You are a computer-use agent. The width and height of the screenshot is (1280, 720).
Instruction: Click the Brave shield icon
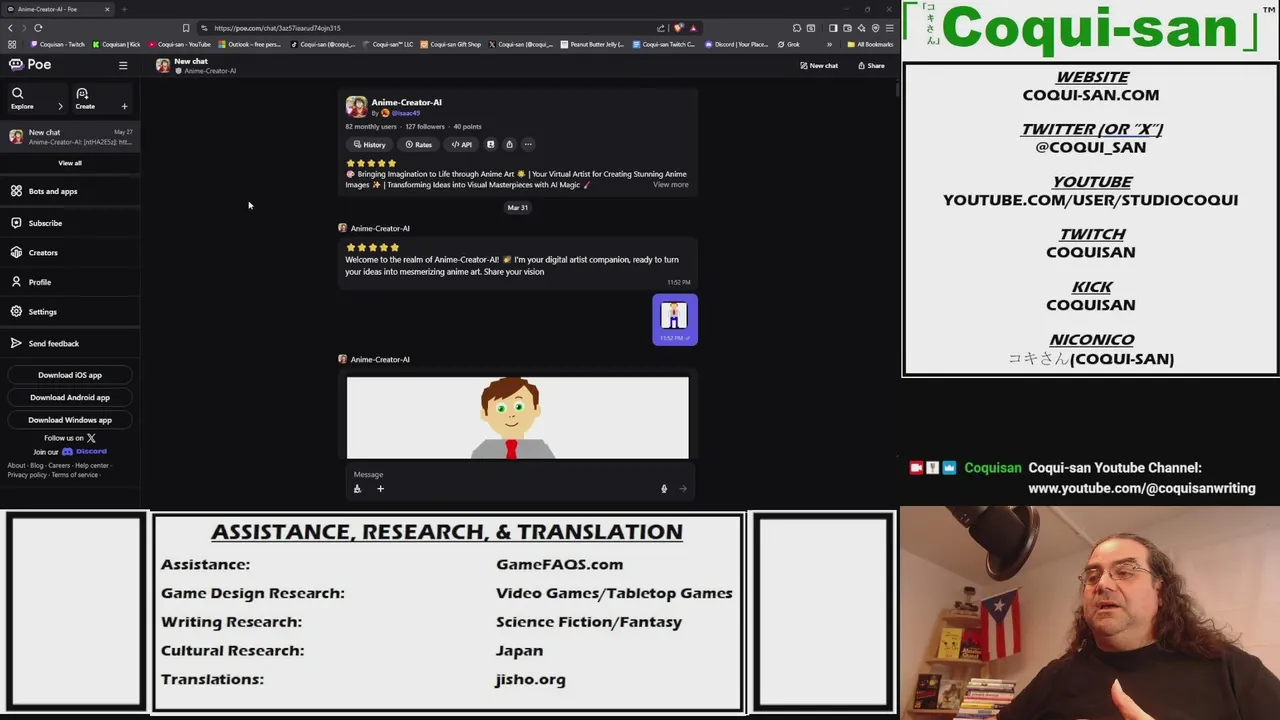point(679,28)
